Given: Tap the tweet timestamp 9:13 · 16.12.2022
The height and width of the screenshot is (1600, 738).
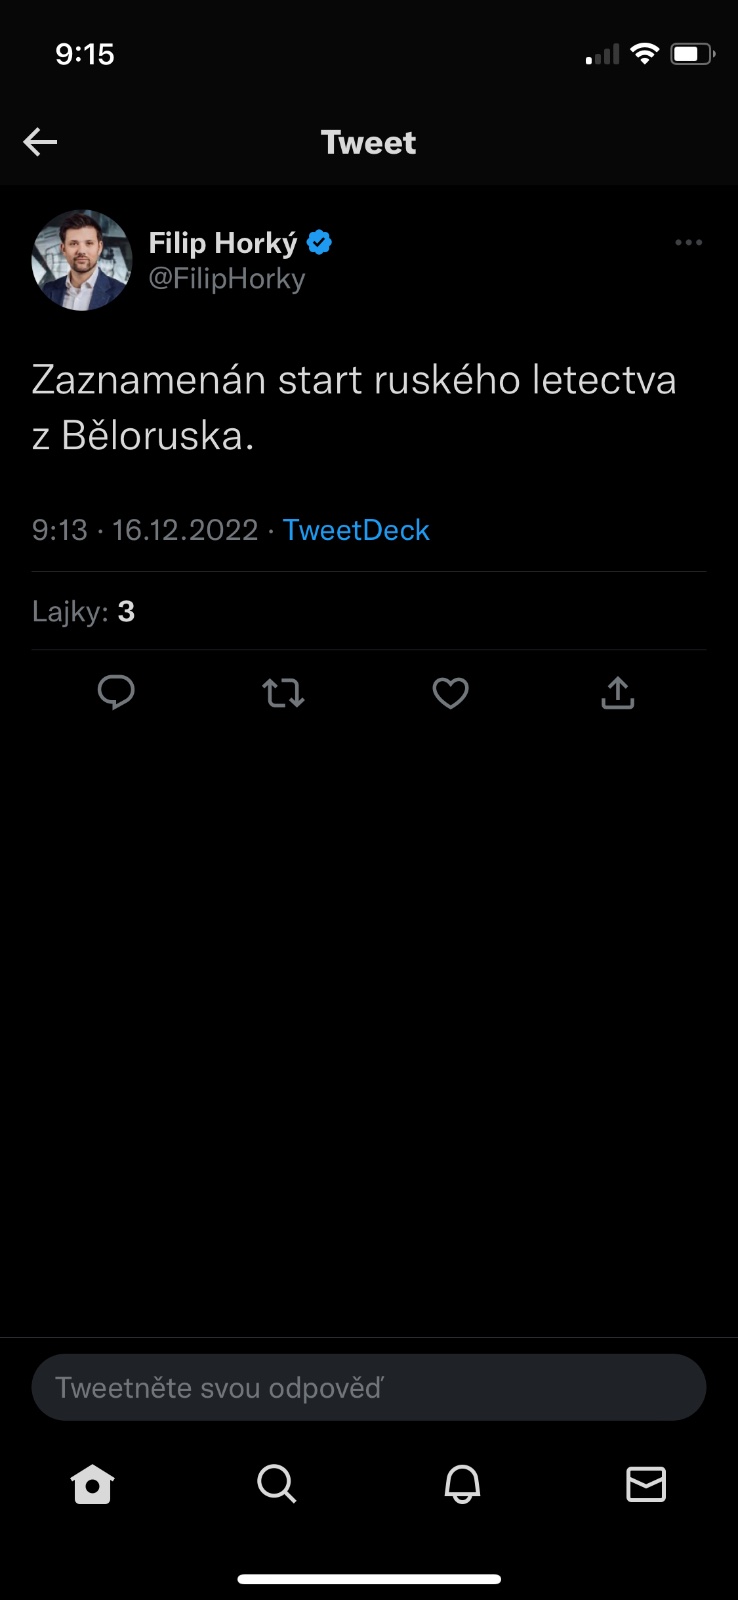Looking at the screenshot, I should tap(145, 530).
